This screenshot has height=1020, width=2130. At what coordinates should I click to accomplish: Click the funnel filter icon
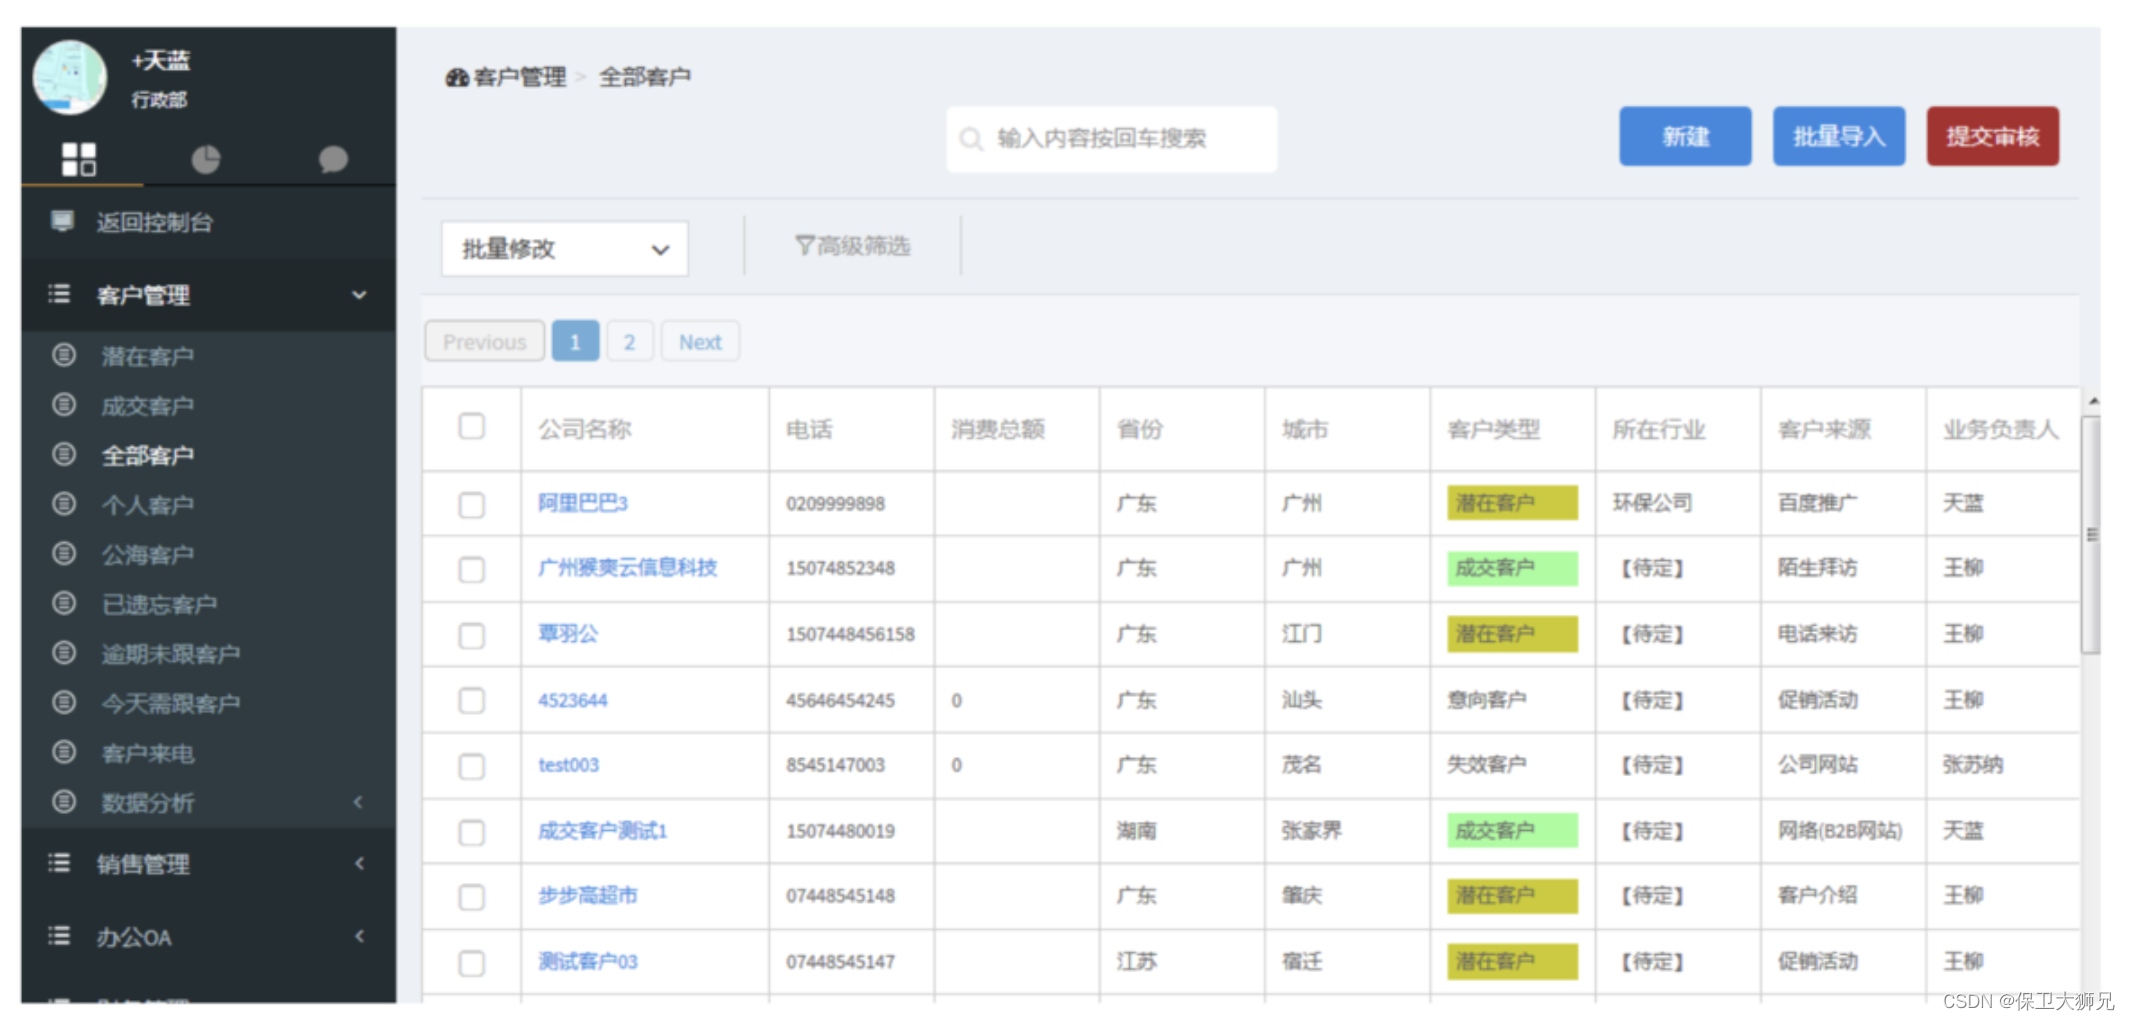pos(804,245)
